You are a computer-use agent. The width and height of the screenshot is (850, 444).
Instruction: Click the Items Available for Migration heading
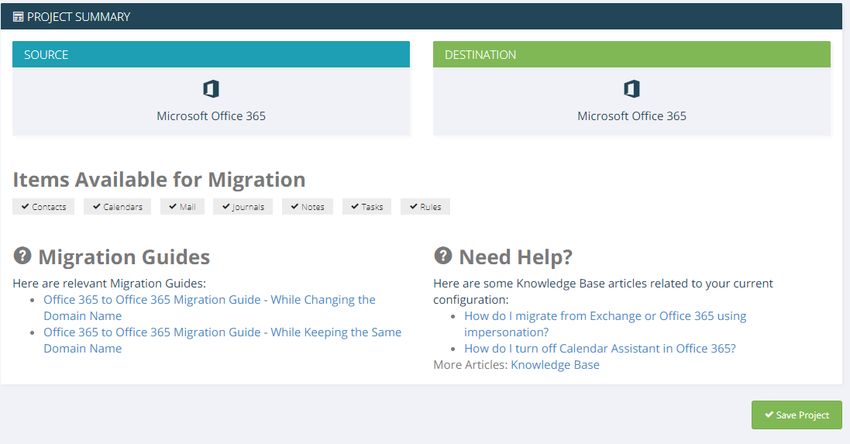[159, 179]
